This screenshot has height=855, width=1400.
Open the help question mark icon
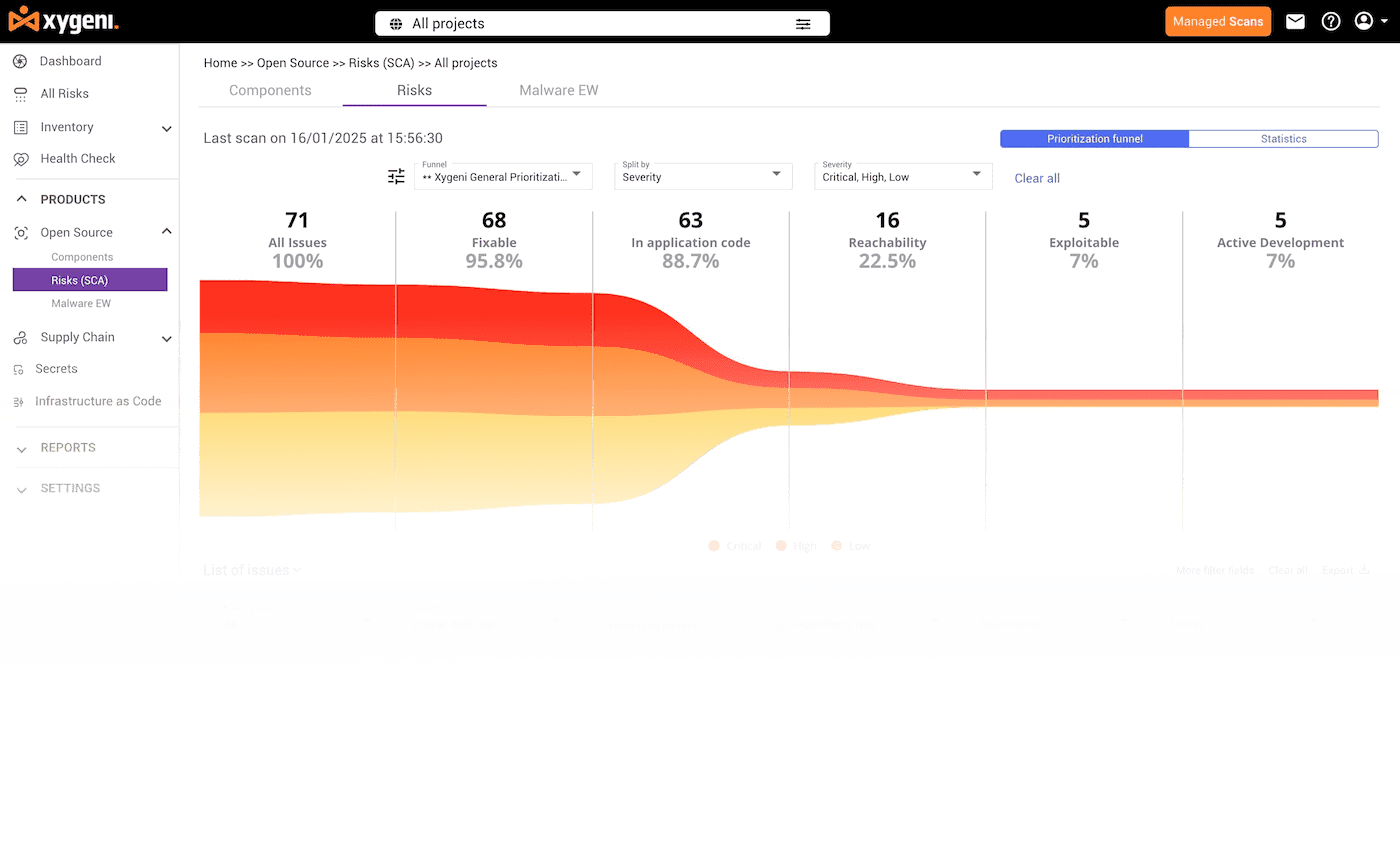point(1330,22)
